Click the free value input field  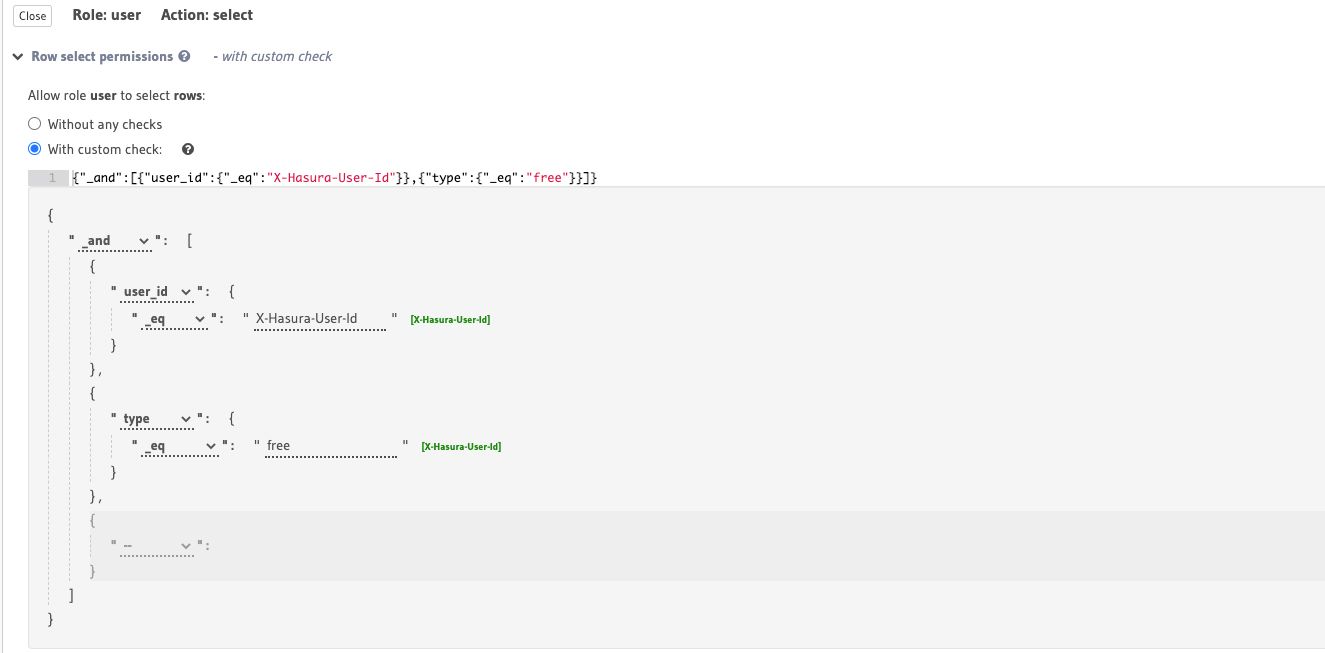click(x=330, y=444)
